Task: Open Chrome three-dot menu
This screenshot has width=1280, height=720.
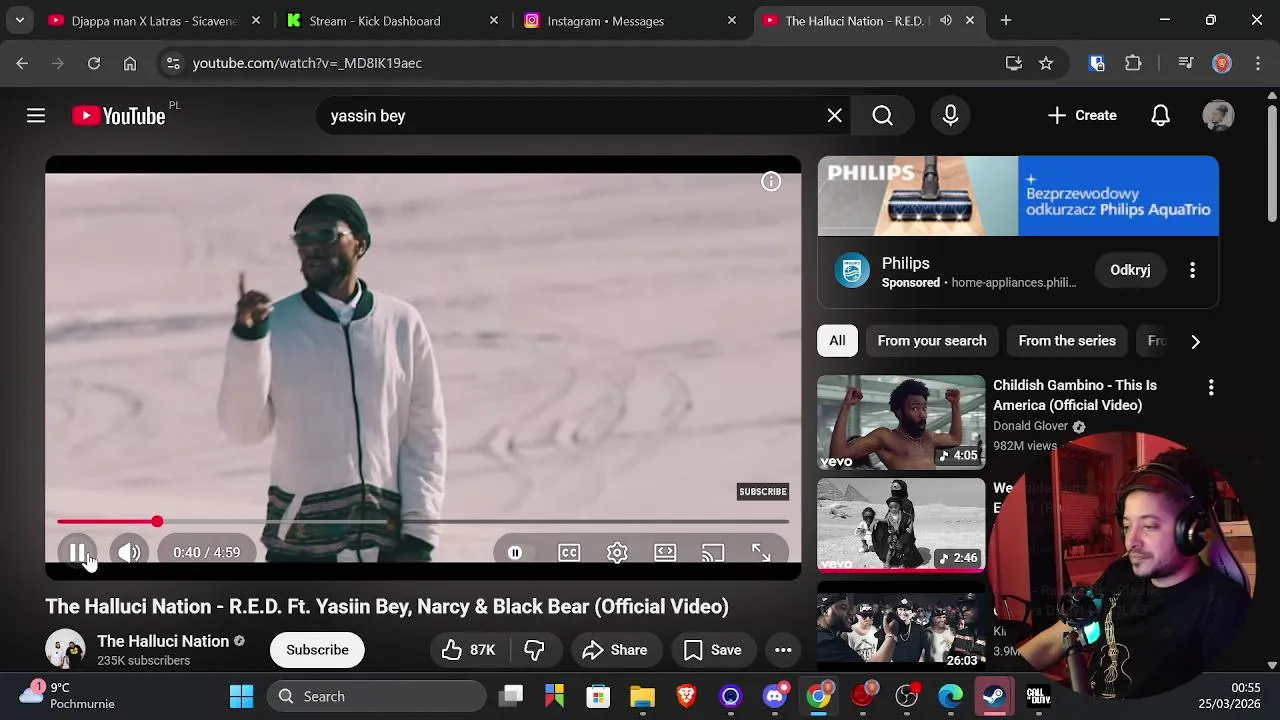Action: (x=1258, y=63)
